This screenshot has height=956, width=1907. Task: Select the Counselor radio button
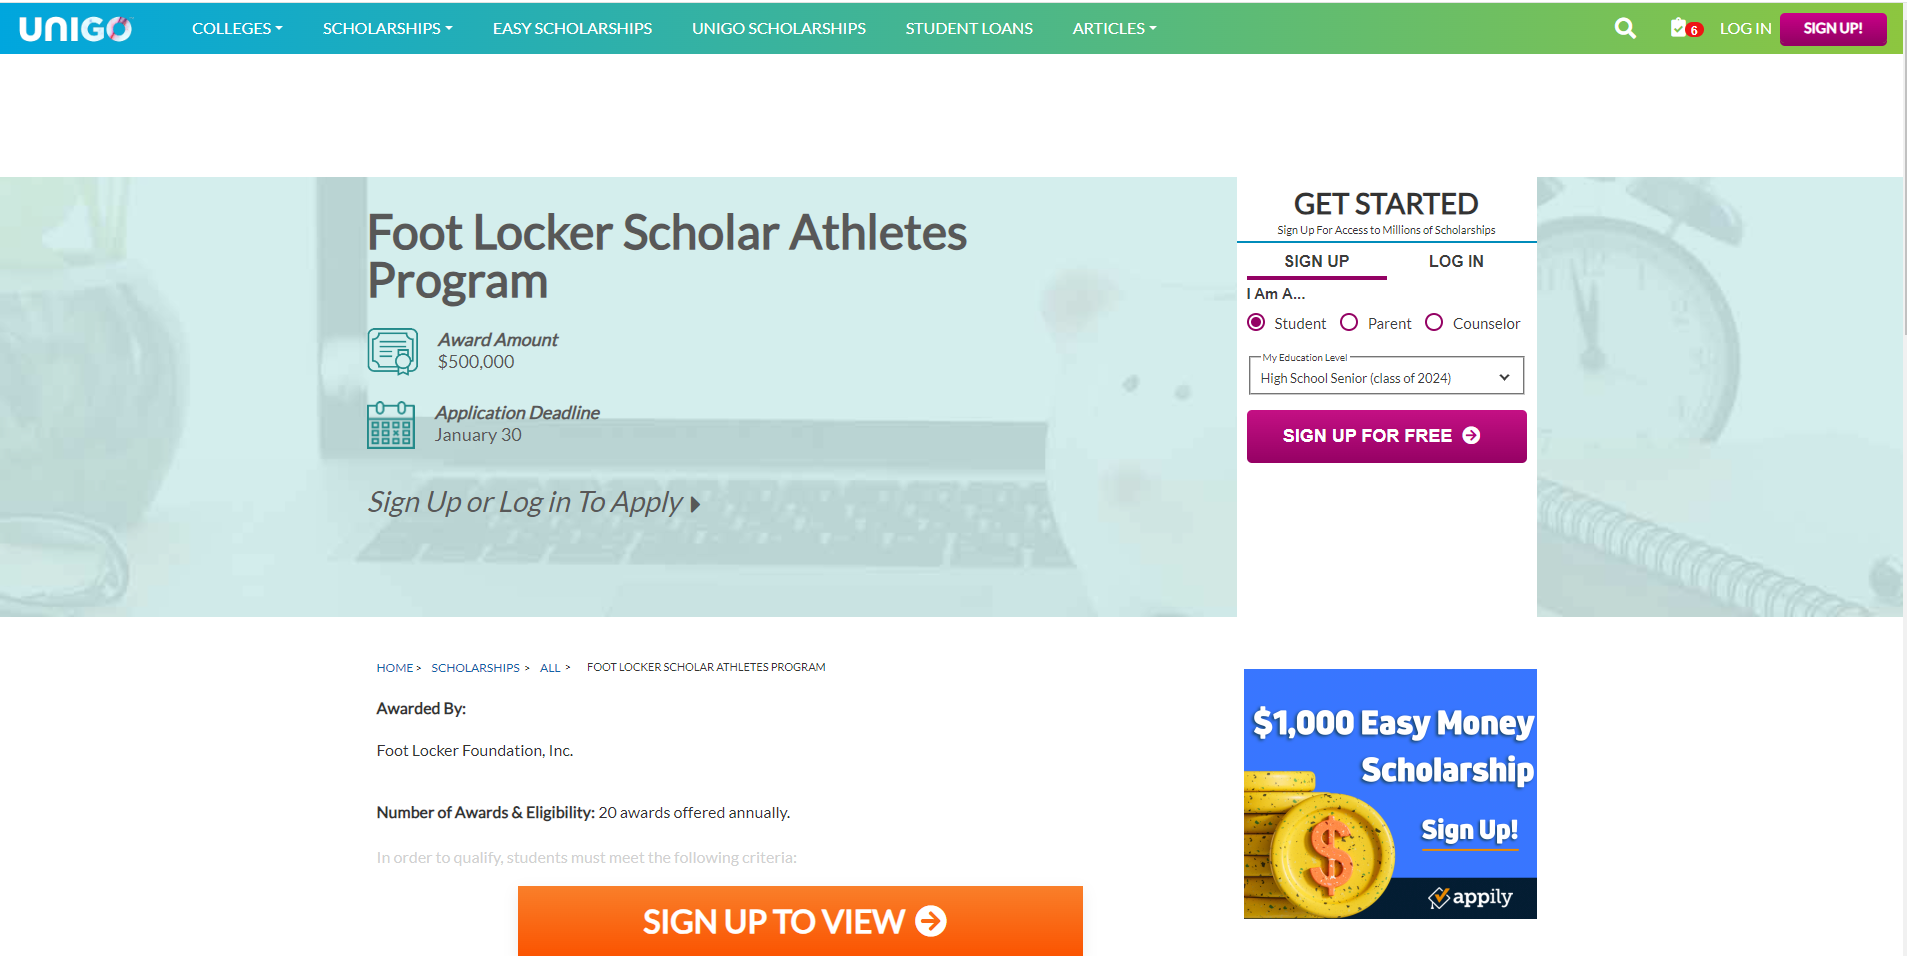tap(1434, 323)
